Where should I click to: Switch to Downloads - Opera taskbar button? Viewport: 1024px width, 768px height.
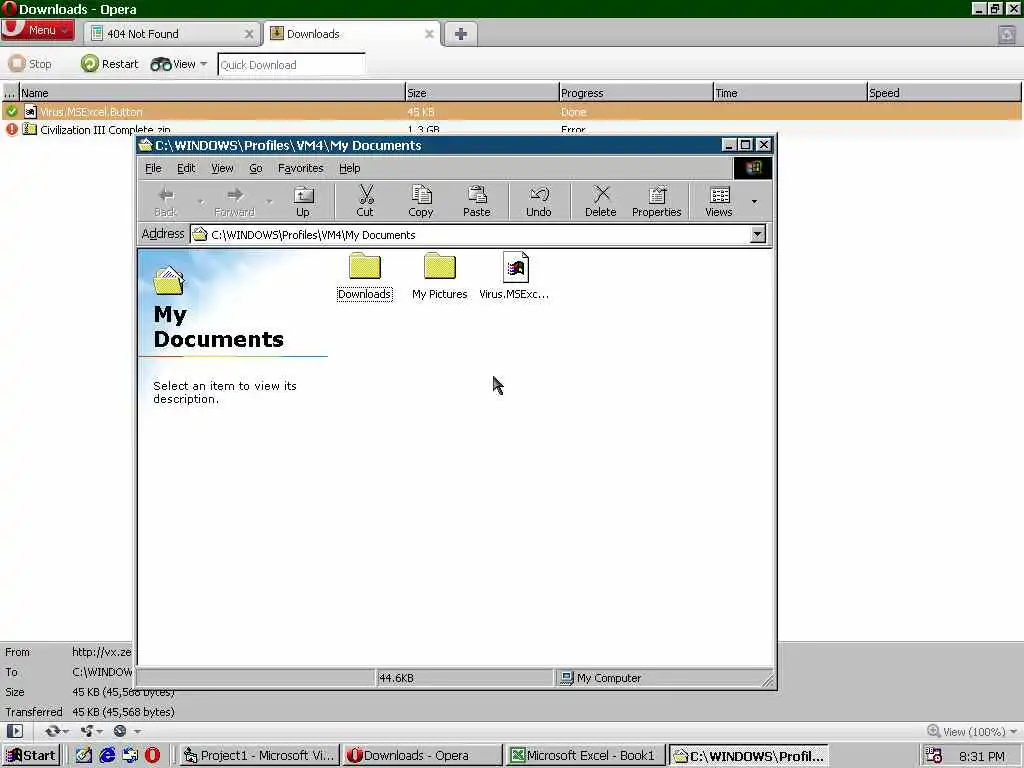[x=423, y=756]
